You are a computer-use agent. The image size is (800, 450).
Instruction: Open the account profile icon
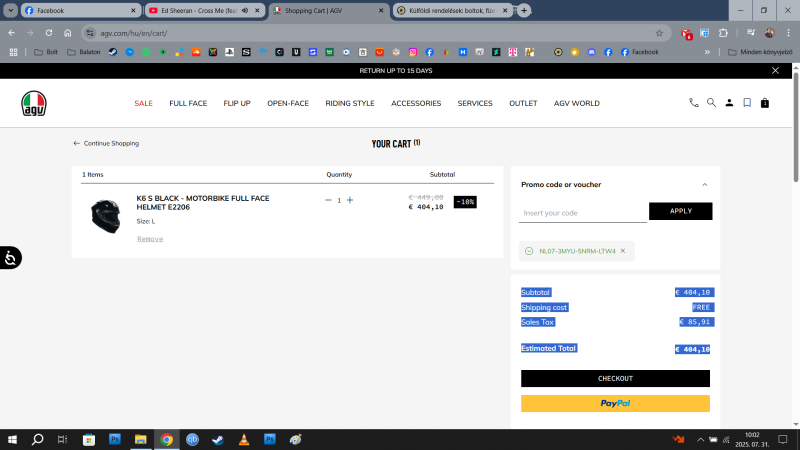coord(729,103)
